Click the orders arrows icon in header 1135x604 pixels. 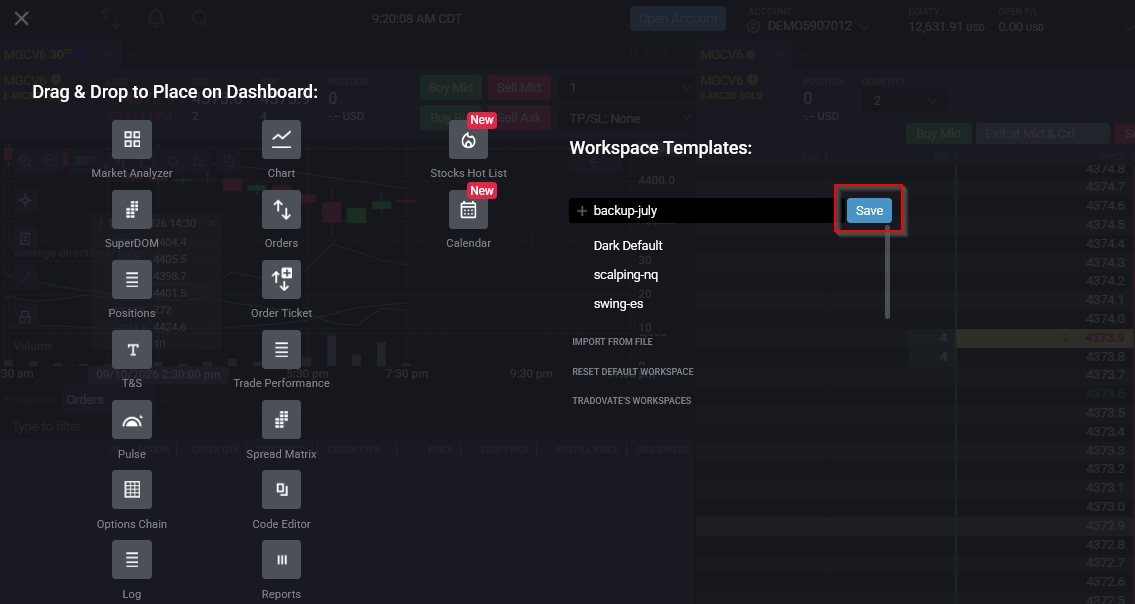tap(111, 18)
